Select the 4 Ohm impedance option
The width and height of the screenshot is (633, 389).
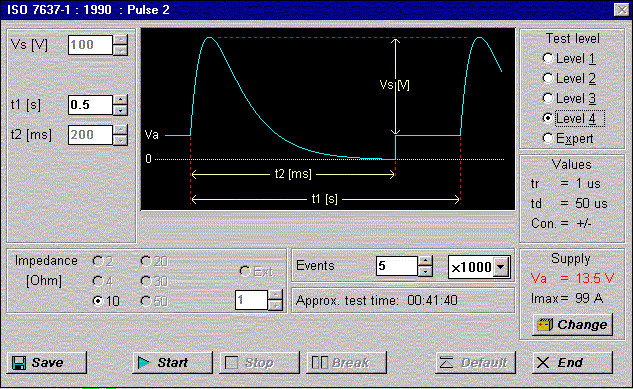[x=102, y=281]
